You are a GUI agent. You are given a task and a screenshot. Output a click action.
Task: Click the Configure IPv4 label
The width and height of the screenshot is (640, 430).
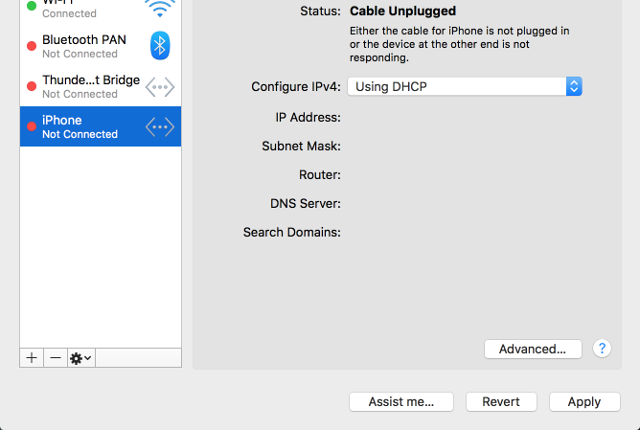point(296,86)
